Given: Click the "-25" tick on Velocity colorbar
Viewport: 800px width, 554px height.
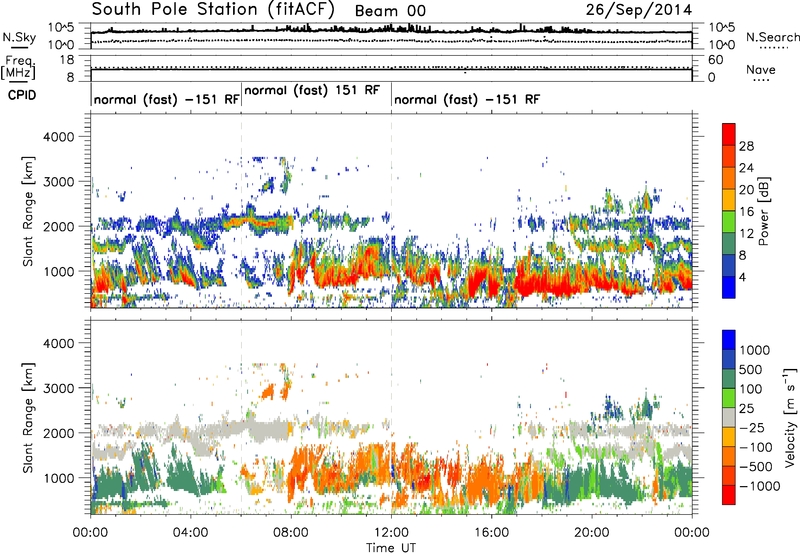Looking at the screenshot, I should (x=751, y=428).
